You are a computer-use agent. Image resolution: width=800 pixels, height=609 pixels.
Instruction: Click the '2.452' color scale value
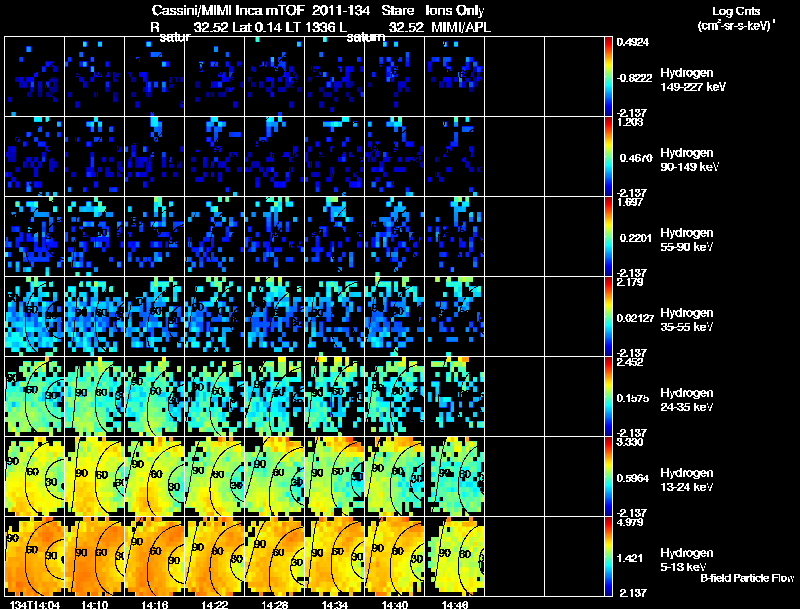point(630,362)
